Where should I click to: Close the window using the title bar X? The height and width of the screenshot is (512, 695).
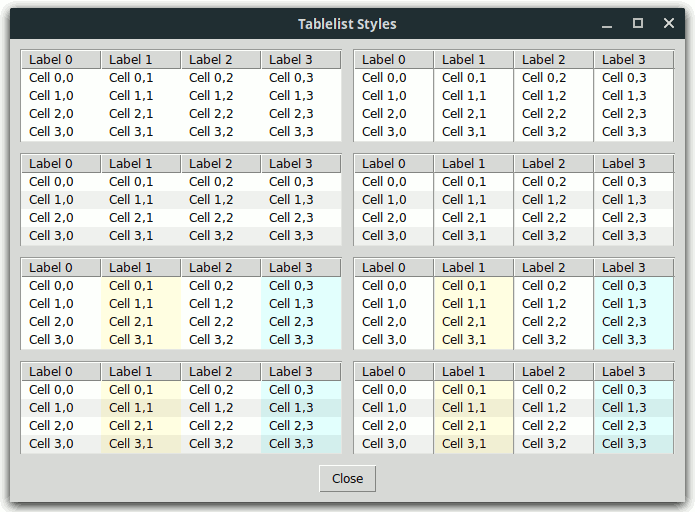pos(668,24)
